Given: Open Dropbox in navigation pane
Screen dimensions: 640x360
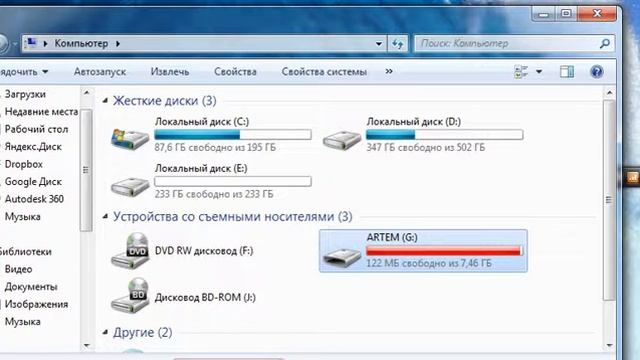Looking at the screenshot, I should (x=24, y=164).
